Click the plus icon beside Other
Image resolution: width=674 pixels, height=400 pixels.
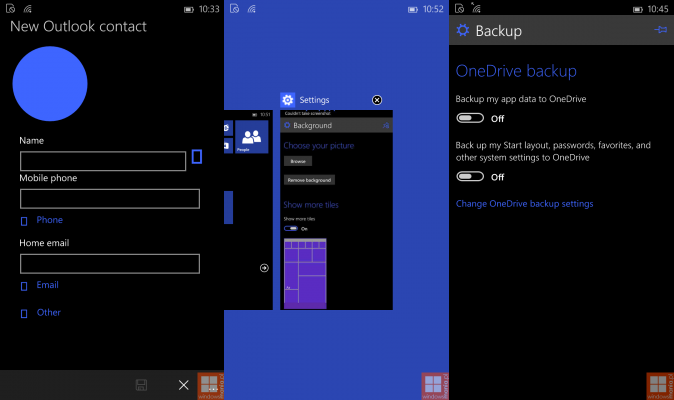[24, 314]
